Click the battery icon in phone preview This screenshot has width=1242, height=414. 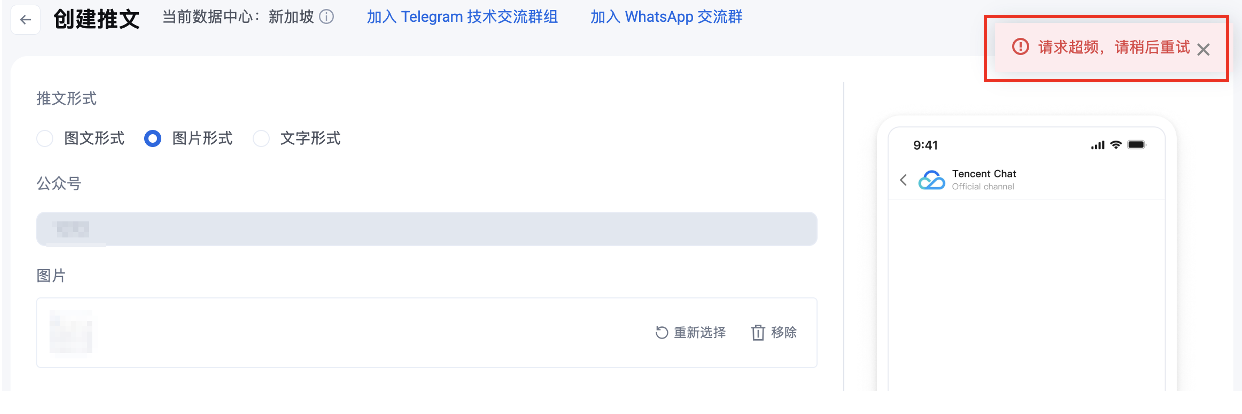click(x=1136, y=145)
